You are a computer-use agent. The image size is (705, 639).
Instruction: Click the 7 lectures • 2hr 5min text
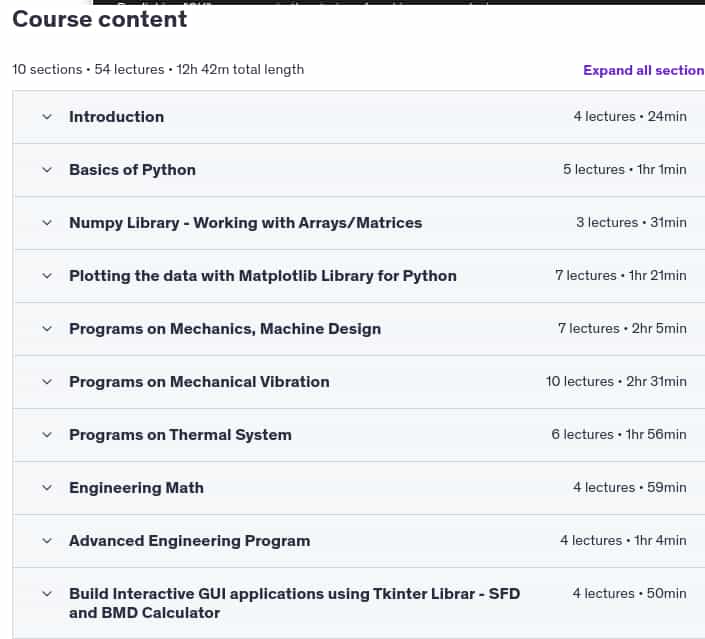(x=622, y=329)
